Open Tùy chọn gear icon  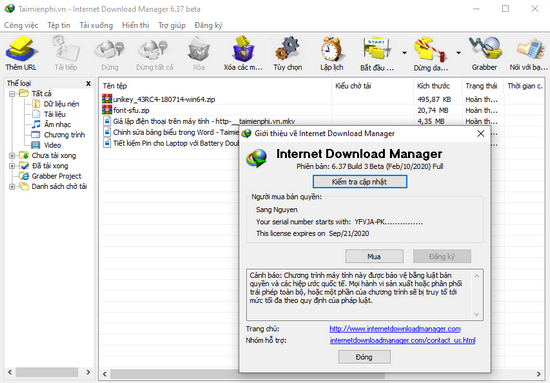pos(287,49)
